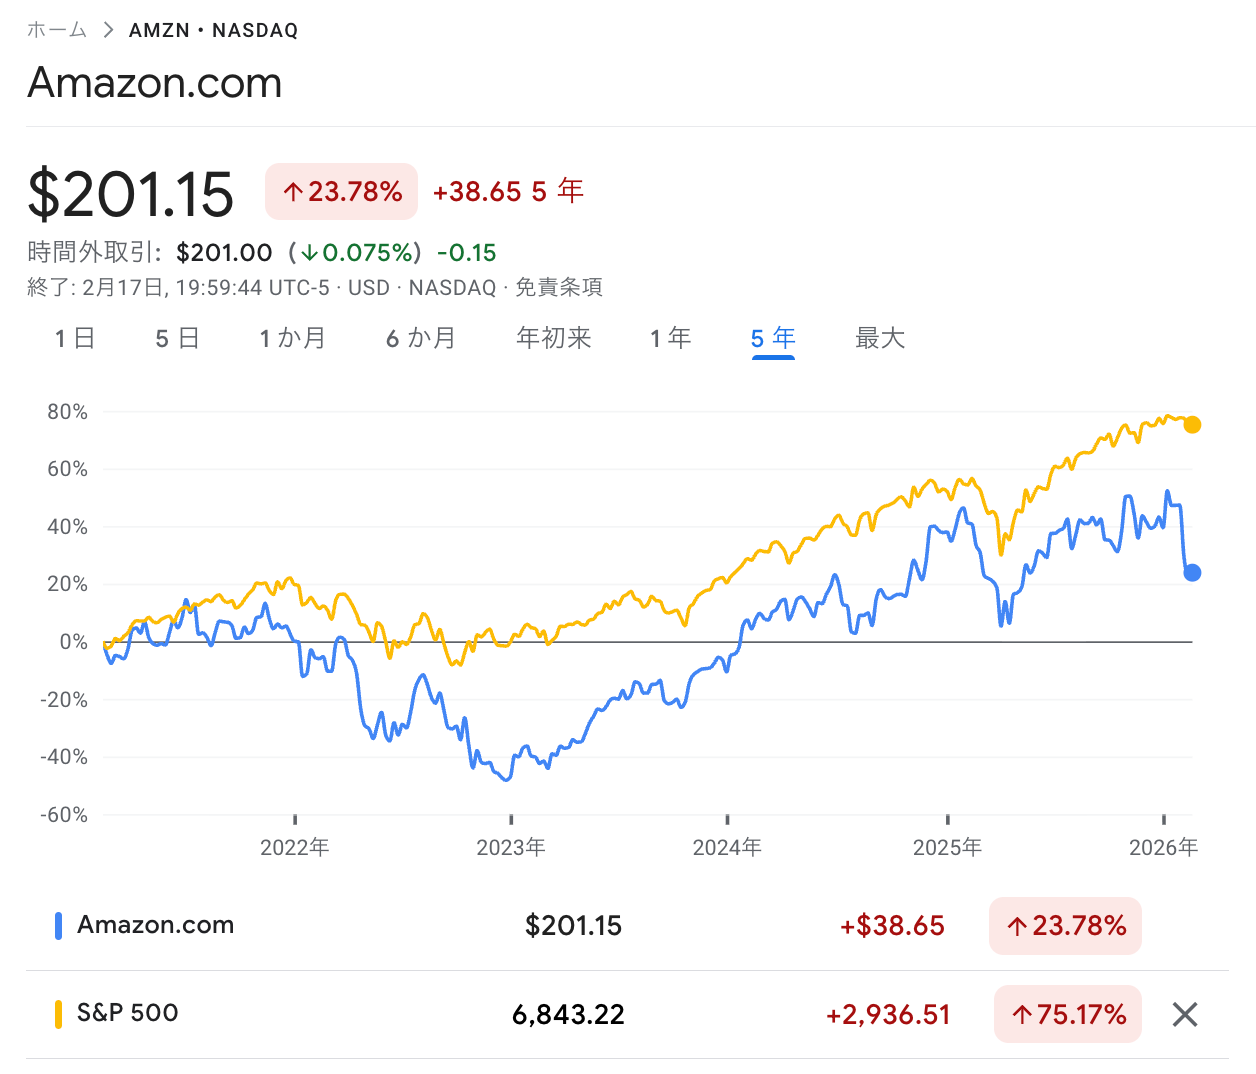The height and width of the screenshot is (1074, 1256).
Task: Select the 5年 range tab
Action: 773,339
